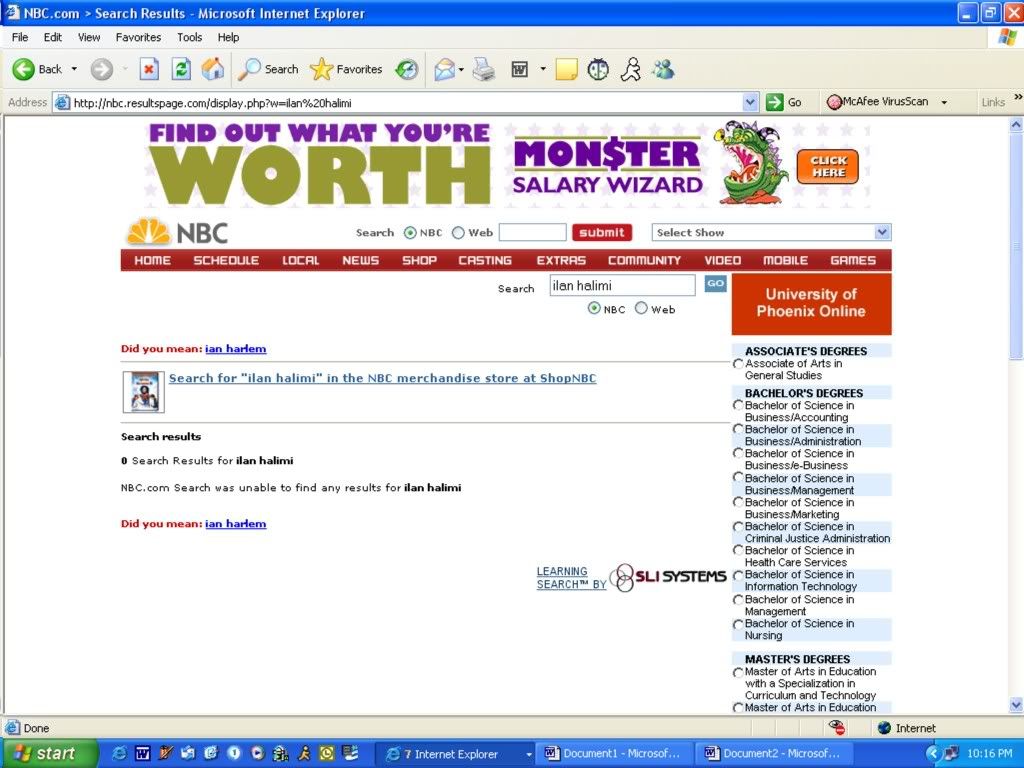Stop loading the page
The width and height of the screenshot is (1024, 768).
pos(150,69)
